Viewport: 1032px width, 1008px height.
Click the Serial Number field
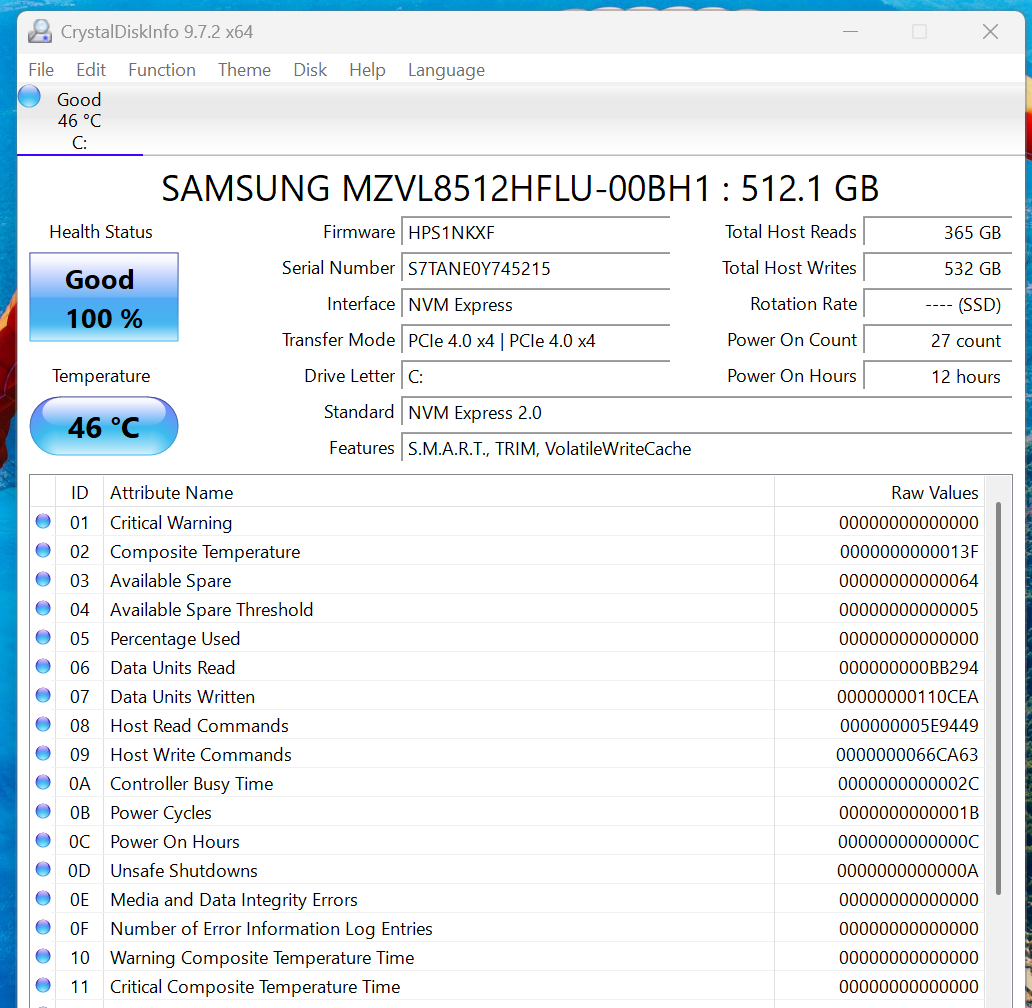click(535, 269)
